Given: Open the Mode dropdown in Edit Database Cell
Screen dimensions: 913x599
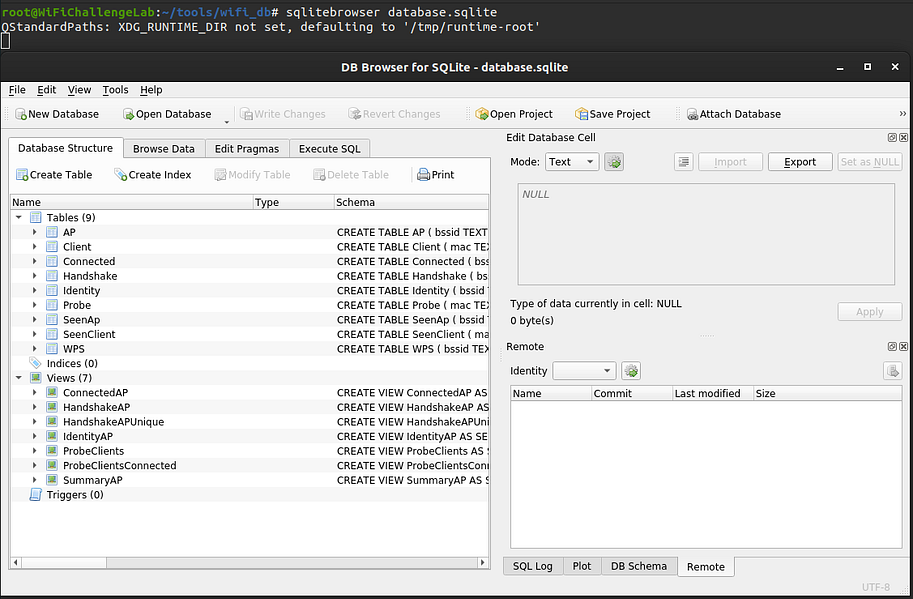Looking at the screenshot, I should pyautogui.click(x=572, y=161).
